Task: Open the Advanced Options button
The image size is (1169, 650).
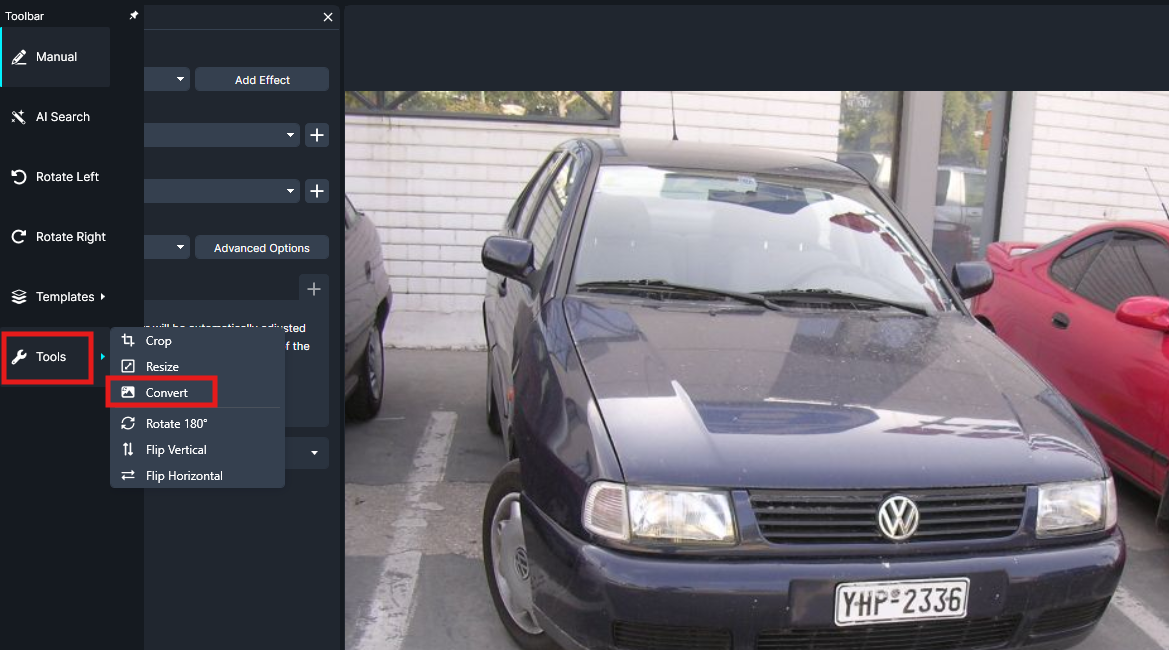Action: (x=262, y=248)
